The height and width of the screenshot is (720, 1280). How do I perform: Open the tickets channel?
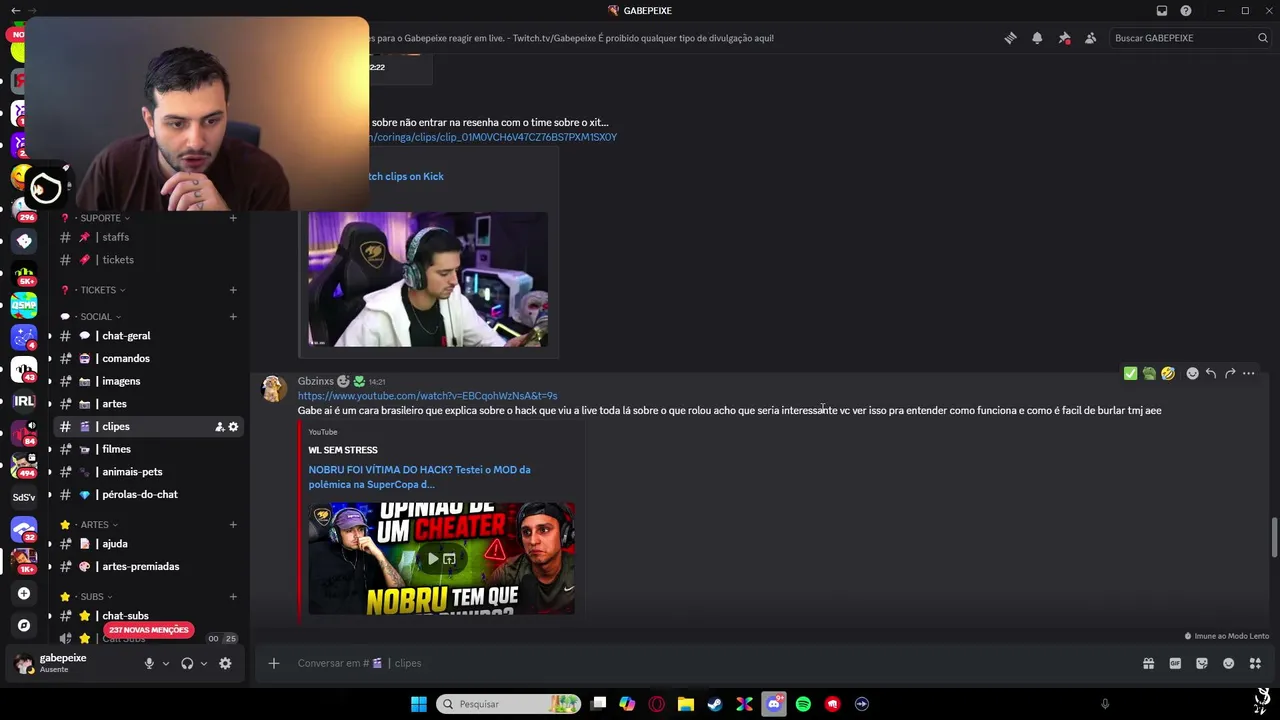[148, 260]
